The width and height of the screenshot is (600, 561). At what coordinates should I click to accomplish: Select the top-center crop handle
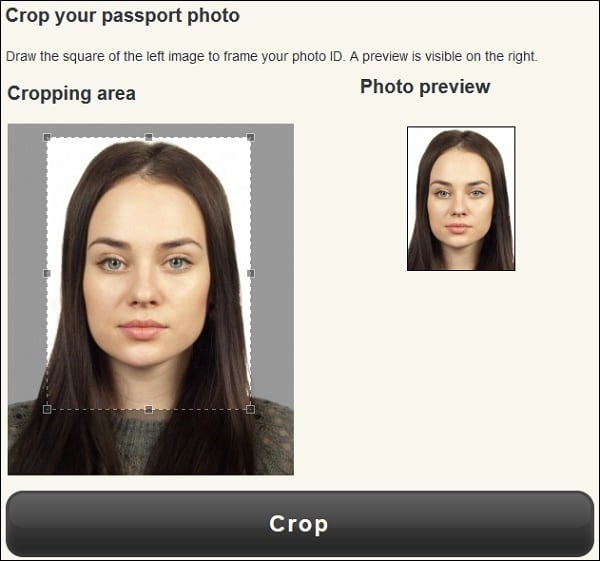(149, 137)
